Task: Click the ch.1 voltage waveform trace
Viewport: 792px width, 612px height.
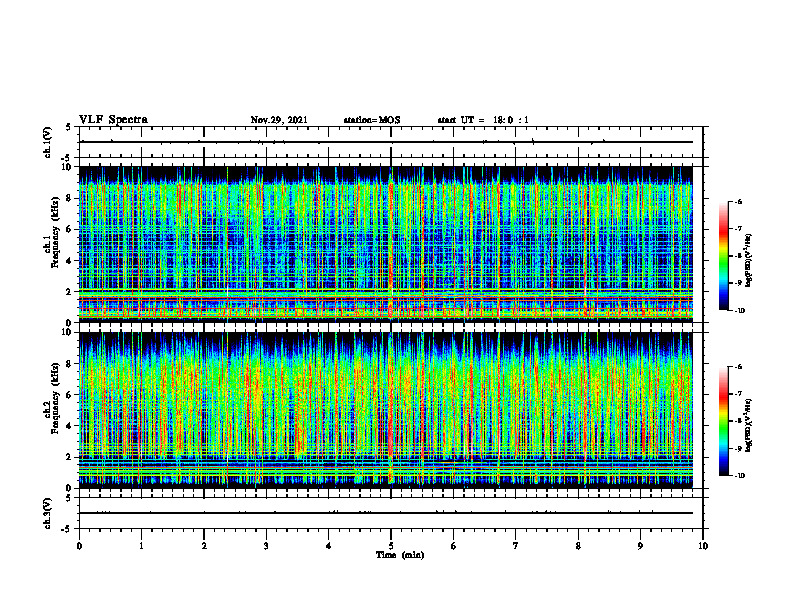Action: tap(386, 142)
